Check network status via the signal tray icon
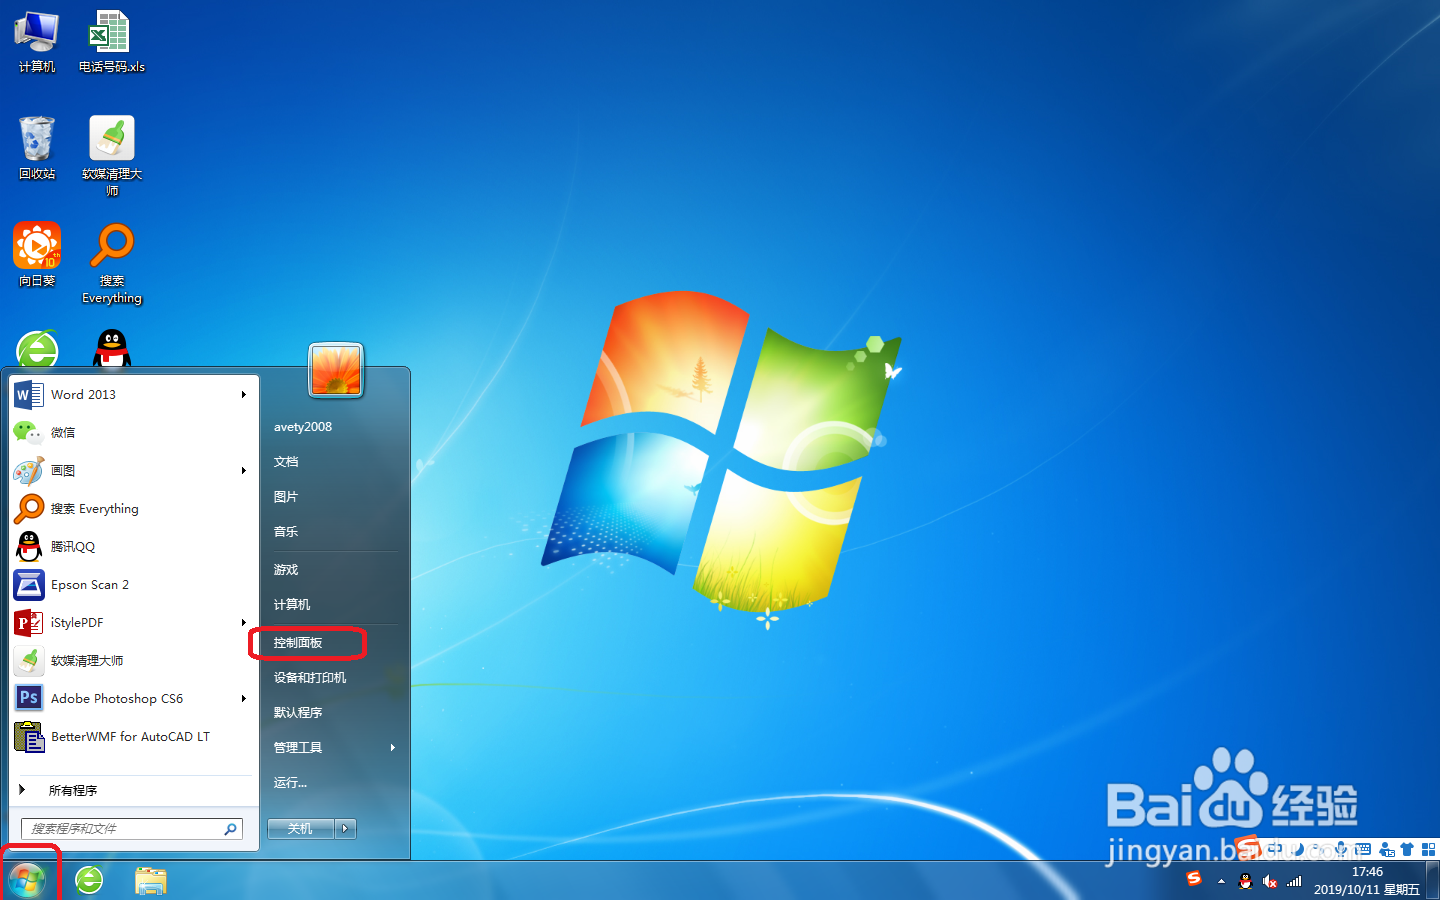Screen dimensions: 1440x900 (x=1293, y=881)
